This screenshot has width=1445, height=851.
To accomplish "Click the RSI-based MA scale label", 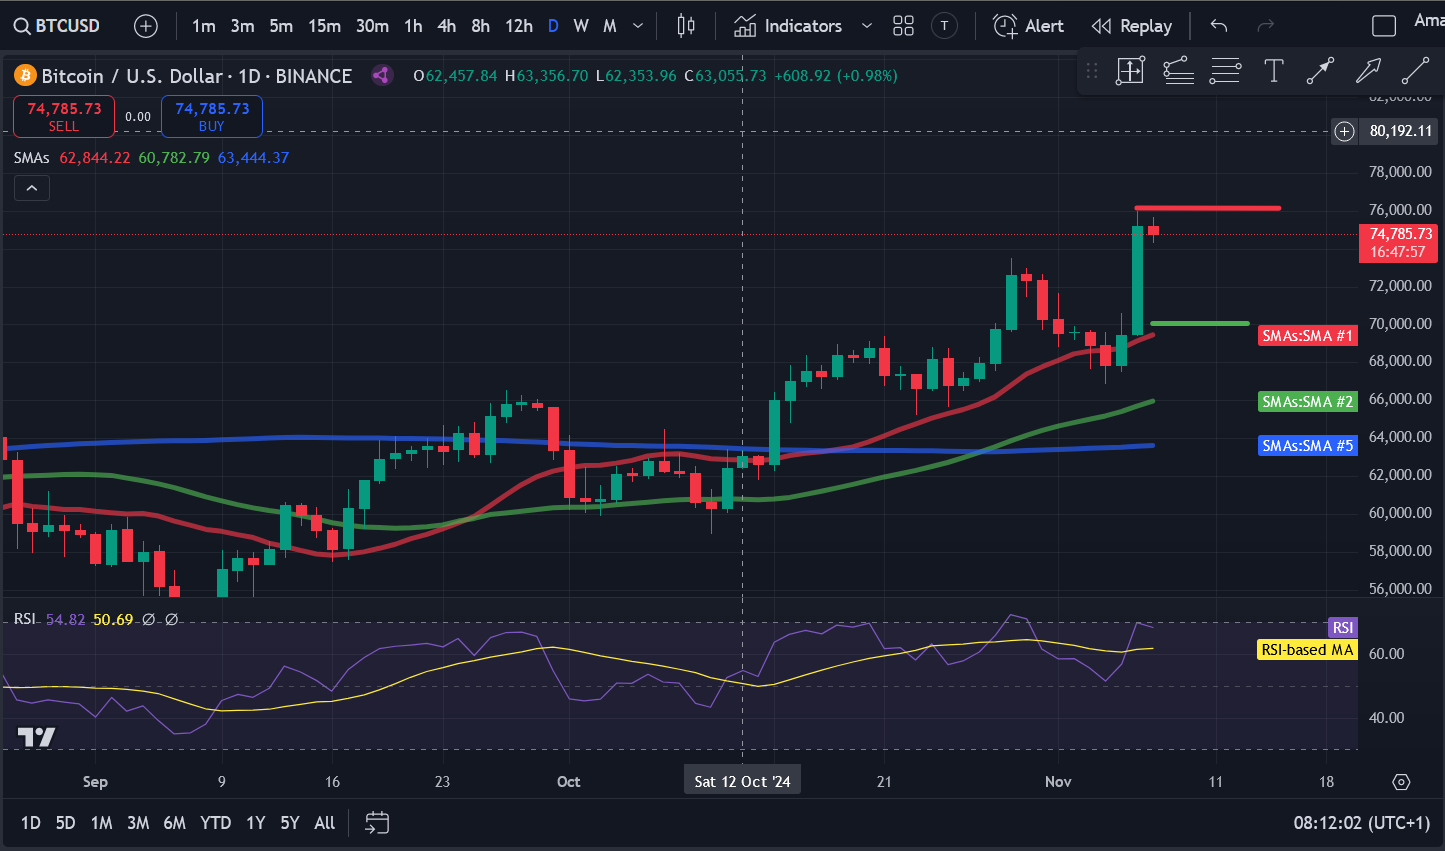I will click(x=1307, y=650).
